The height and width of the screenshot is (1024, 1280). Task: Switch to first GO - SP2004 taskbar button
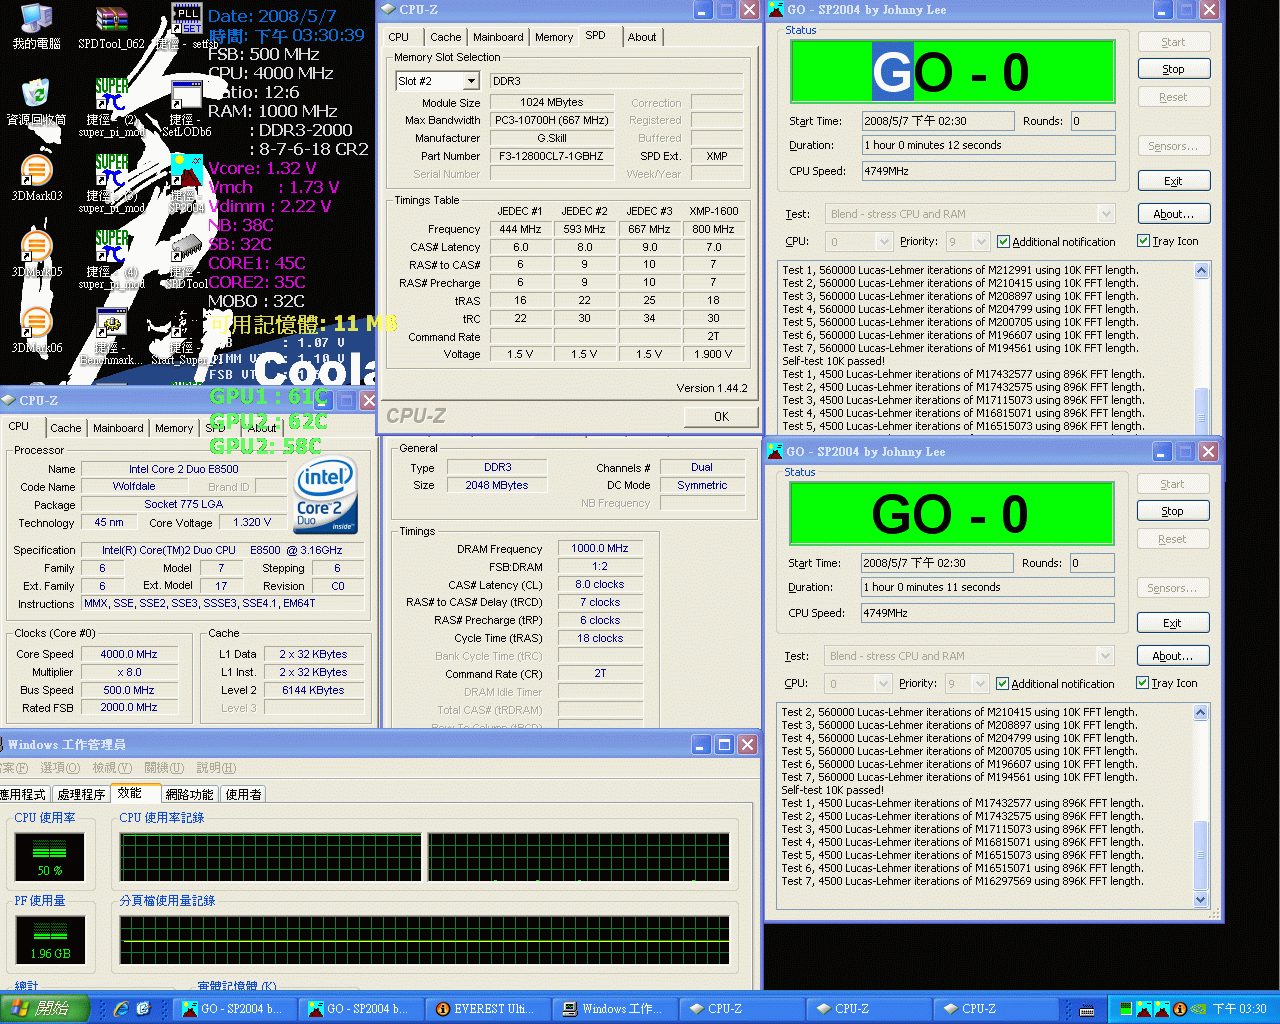[236, 1009]
